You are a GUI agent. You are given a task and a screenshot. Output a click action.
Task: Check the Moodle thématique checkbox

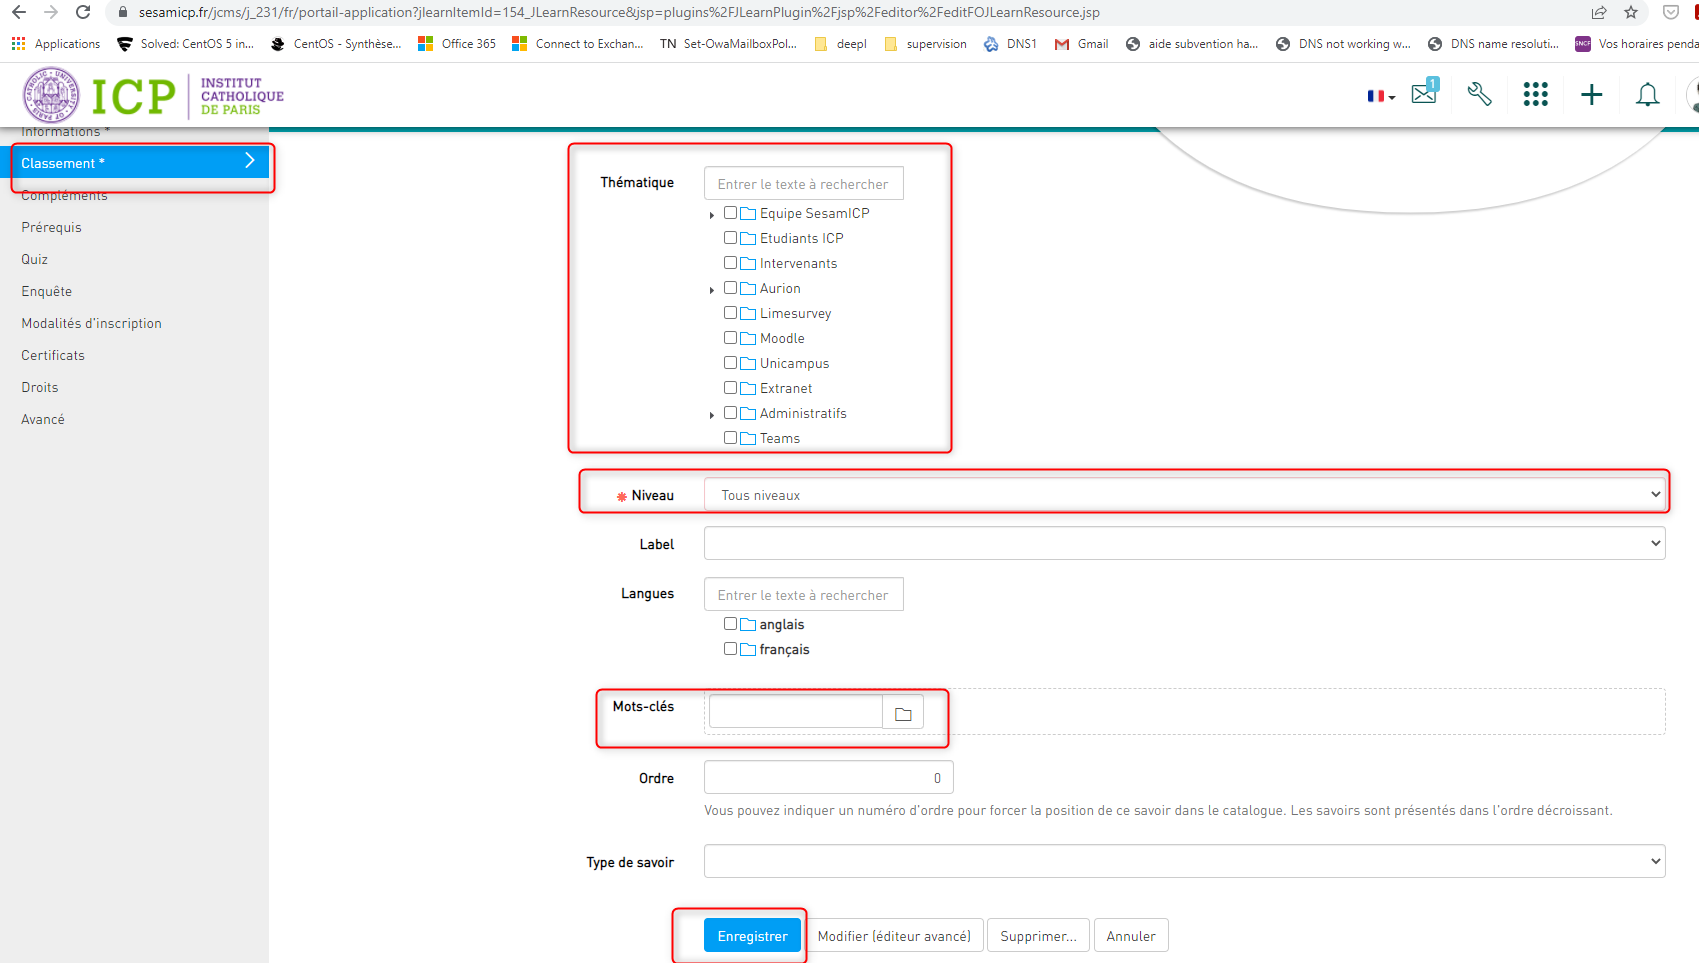coord(730,338)
